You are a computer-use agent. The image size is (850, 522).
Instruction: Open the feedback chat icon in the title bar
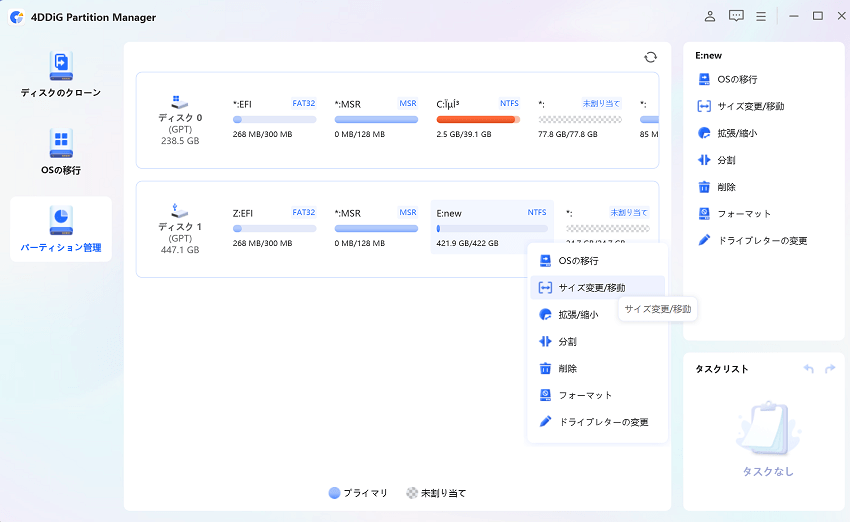point(736,16)
